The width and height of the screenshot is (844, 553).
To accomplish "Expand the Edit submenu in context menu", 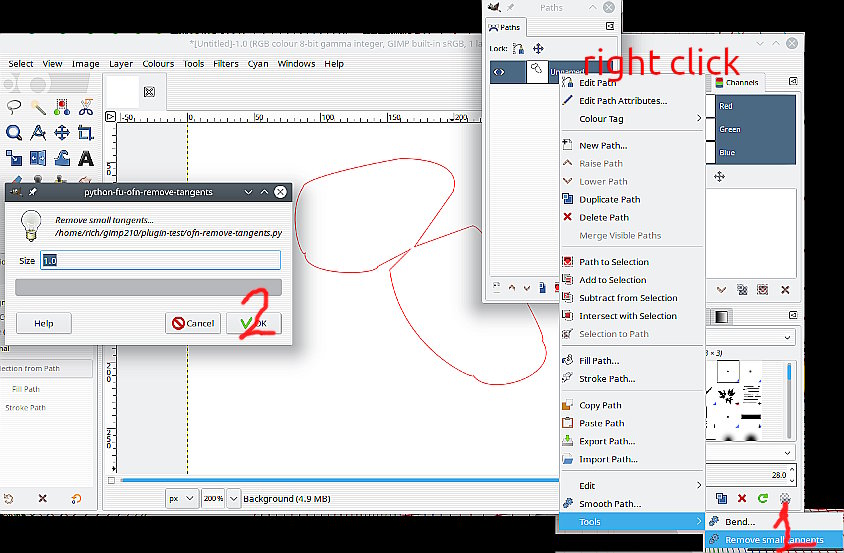I will coord(632,485).
